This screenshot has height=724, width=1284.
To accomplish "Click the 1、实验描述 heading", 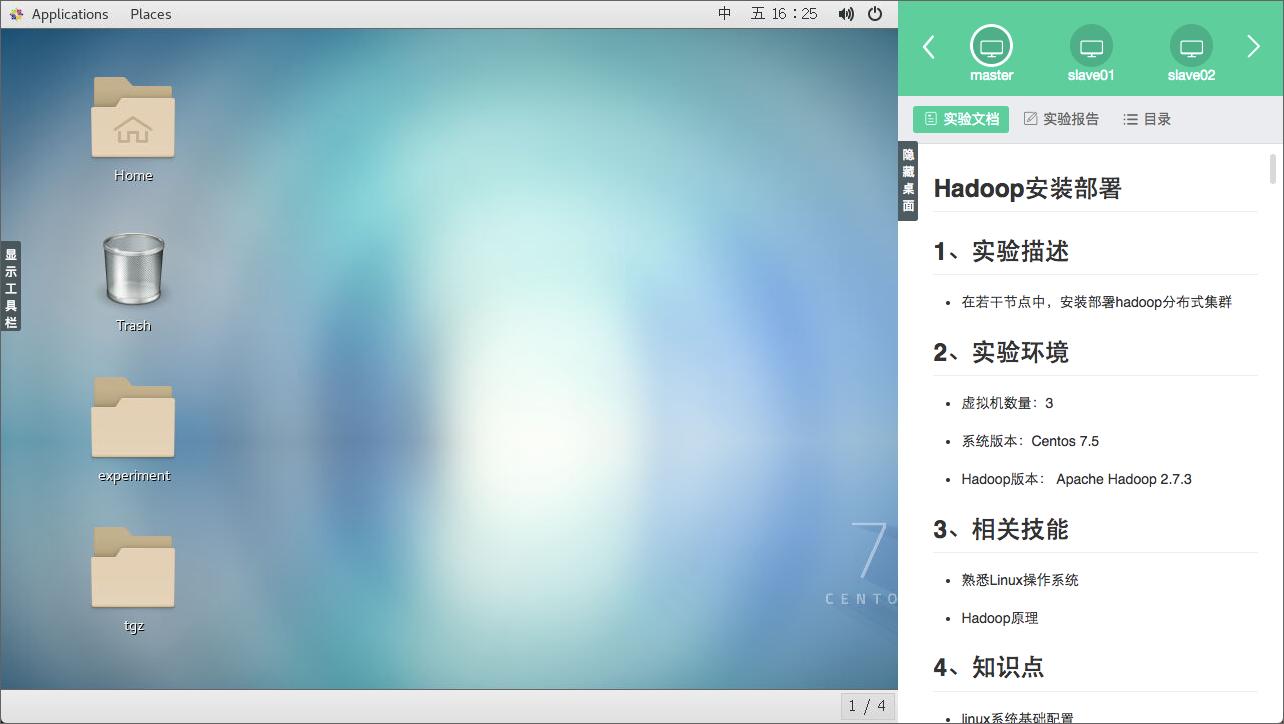I will click(1001, 251).
